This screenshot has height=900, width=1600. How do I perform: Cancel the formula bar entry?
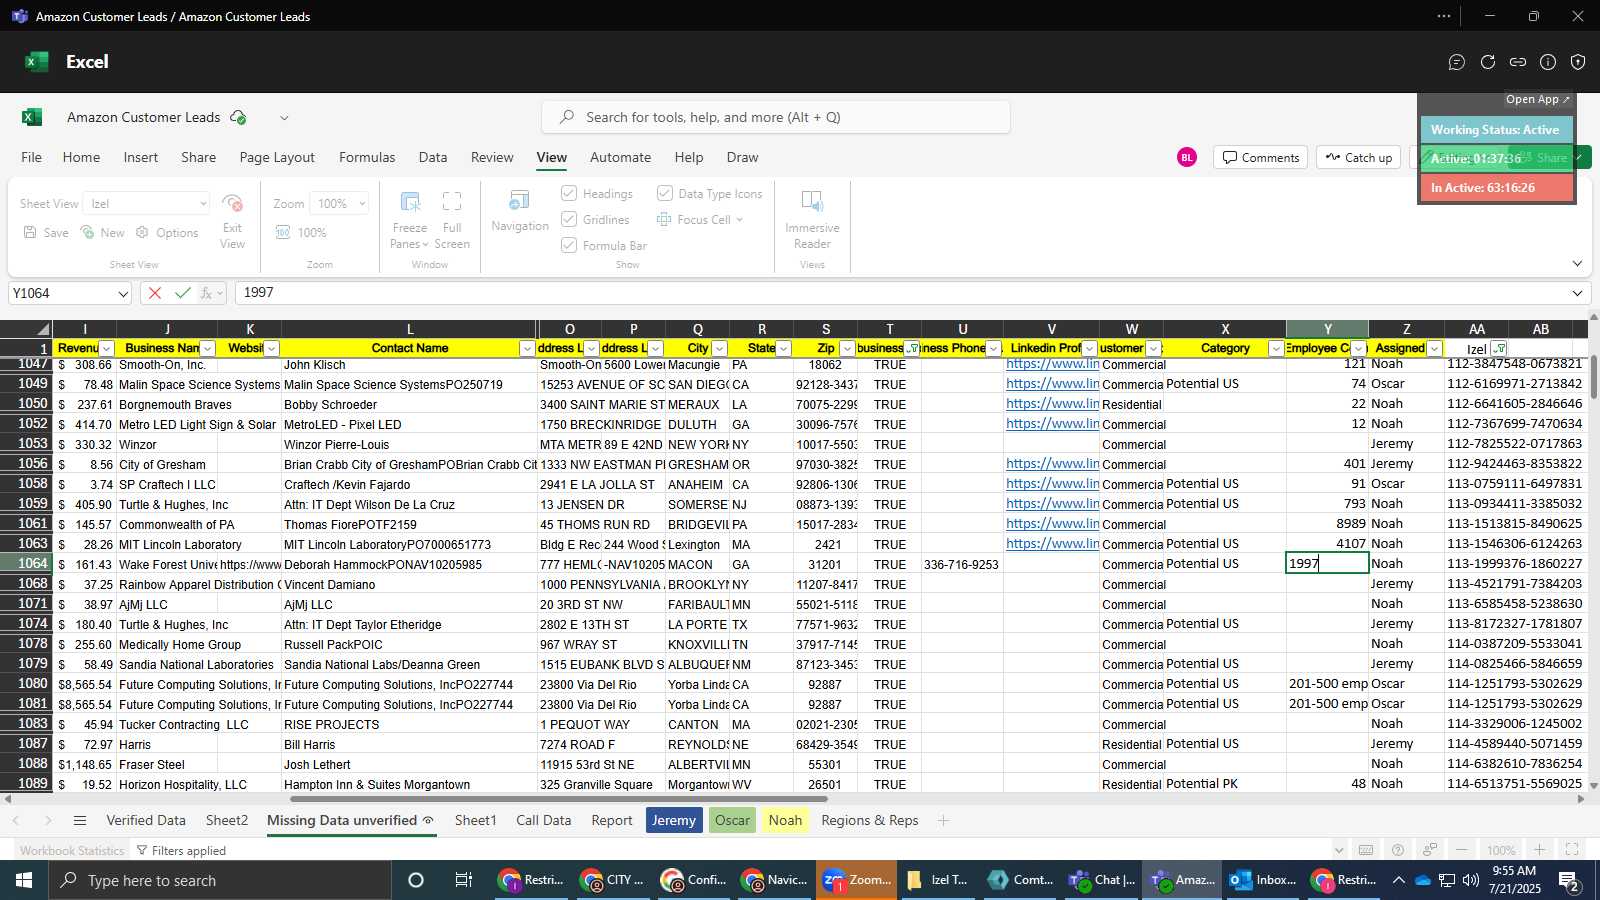tap(154, 293)
